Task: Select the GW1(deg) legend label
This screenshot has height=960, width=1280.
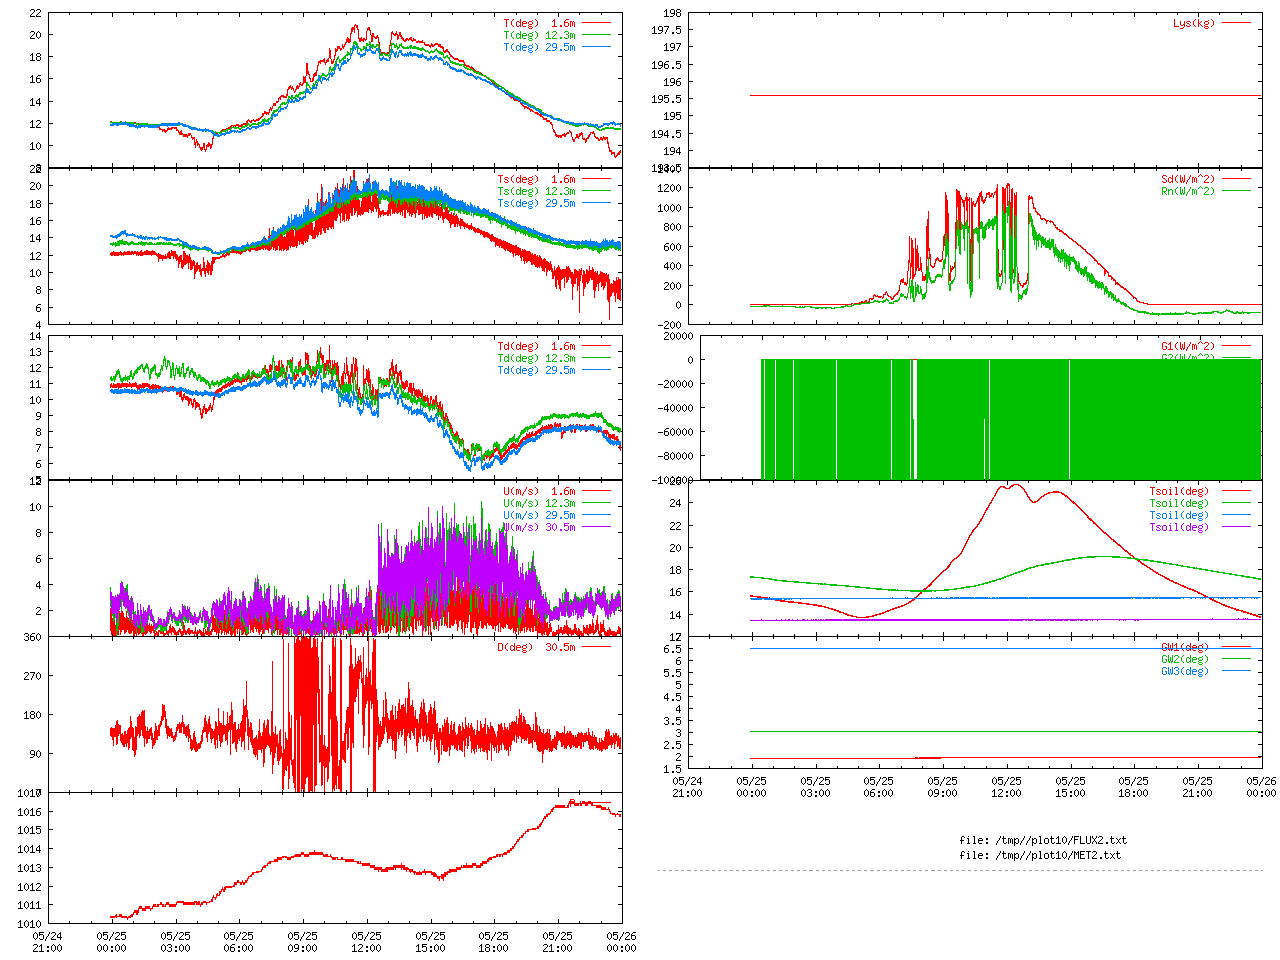Action: click(x=1185, y=648)
